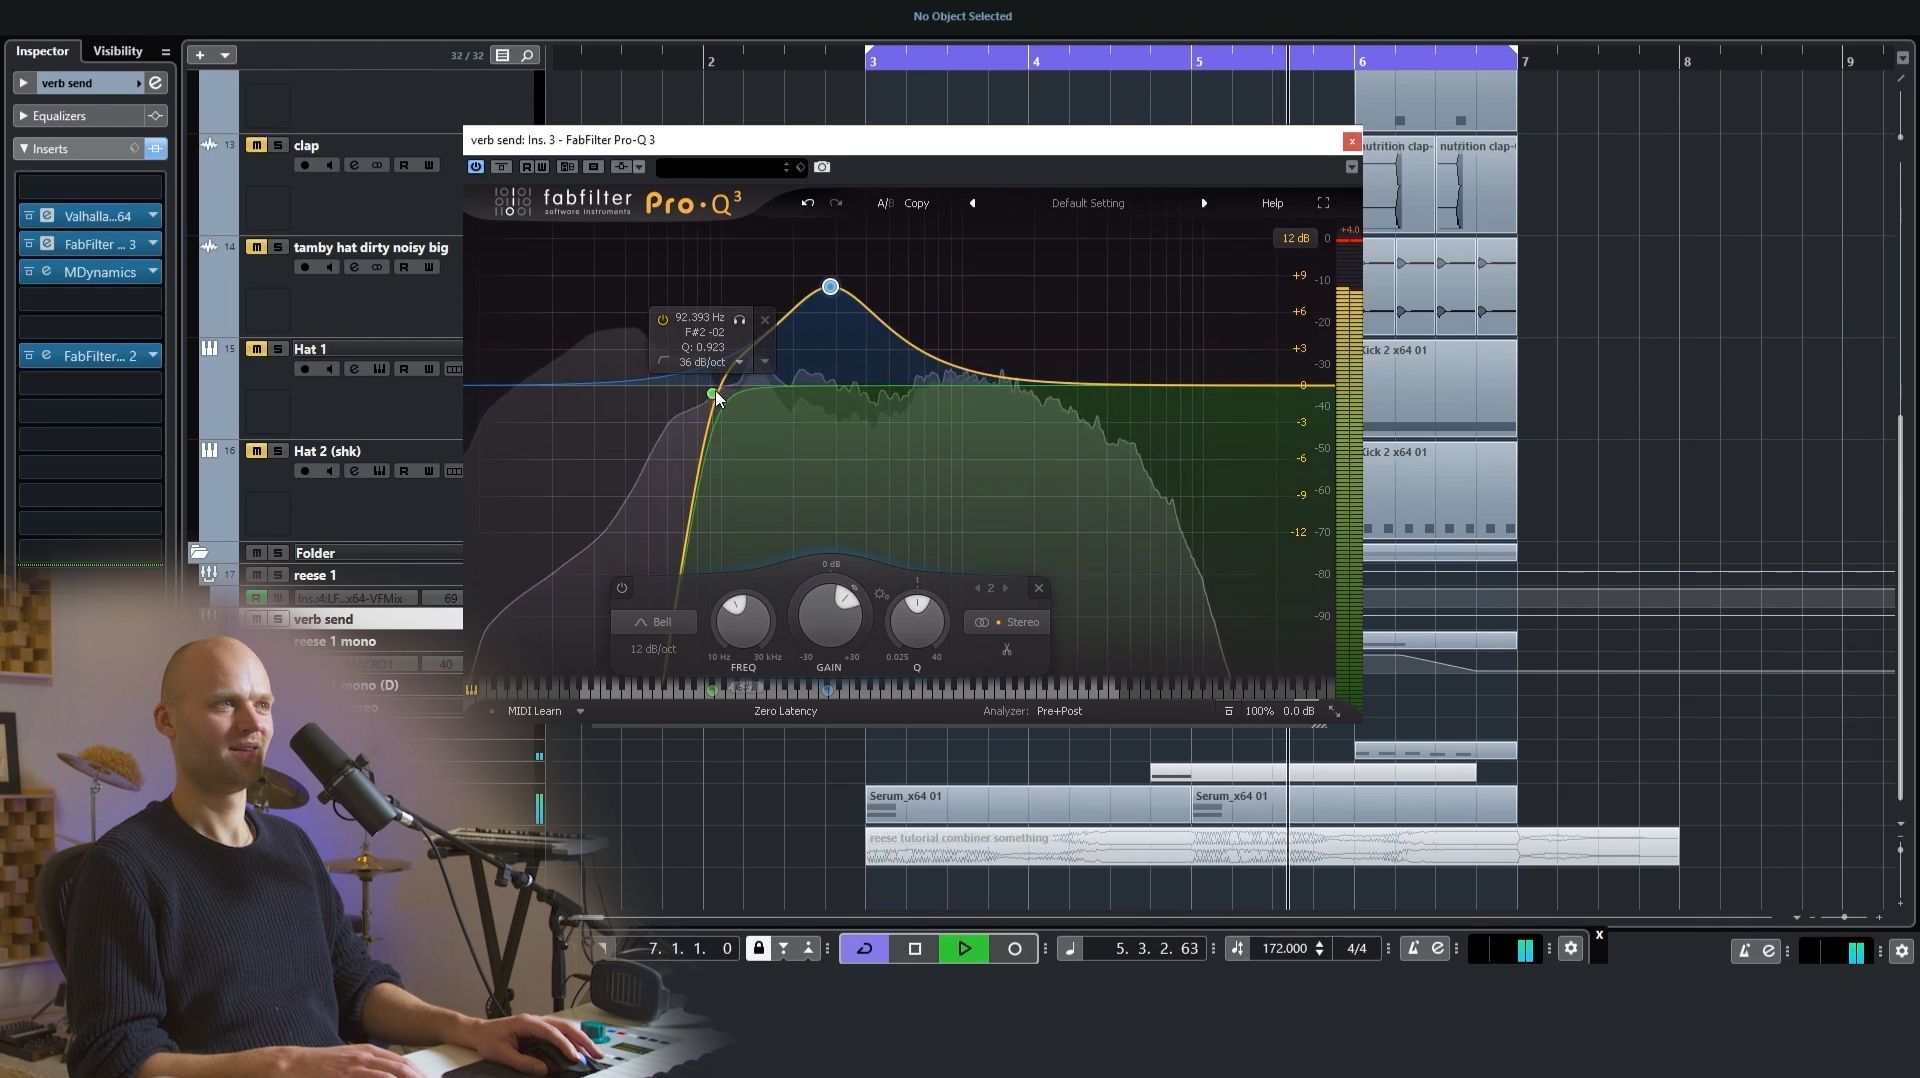This screenshot has height=1078, width=1920.
Task: Click the Record transport button
Action: click(1014, 948)
